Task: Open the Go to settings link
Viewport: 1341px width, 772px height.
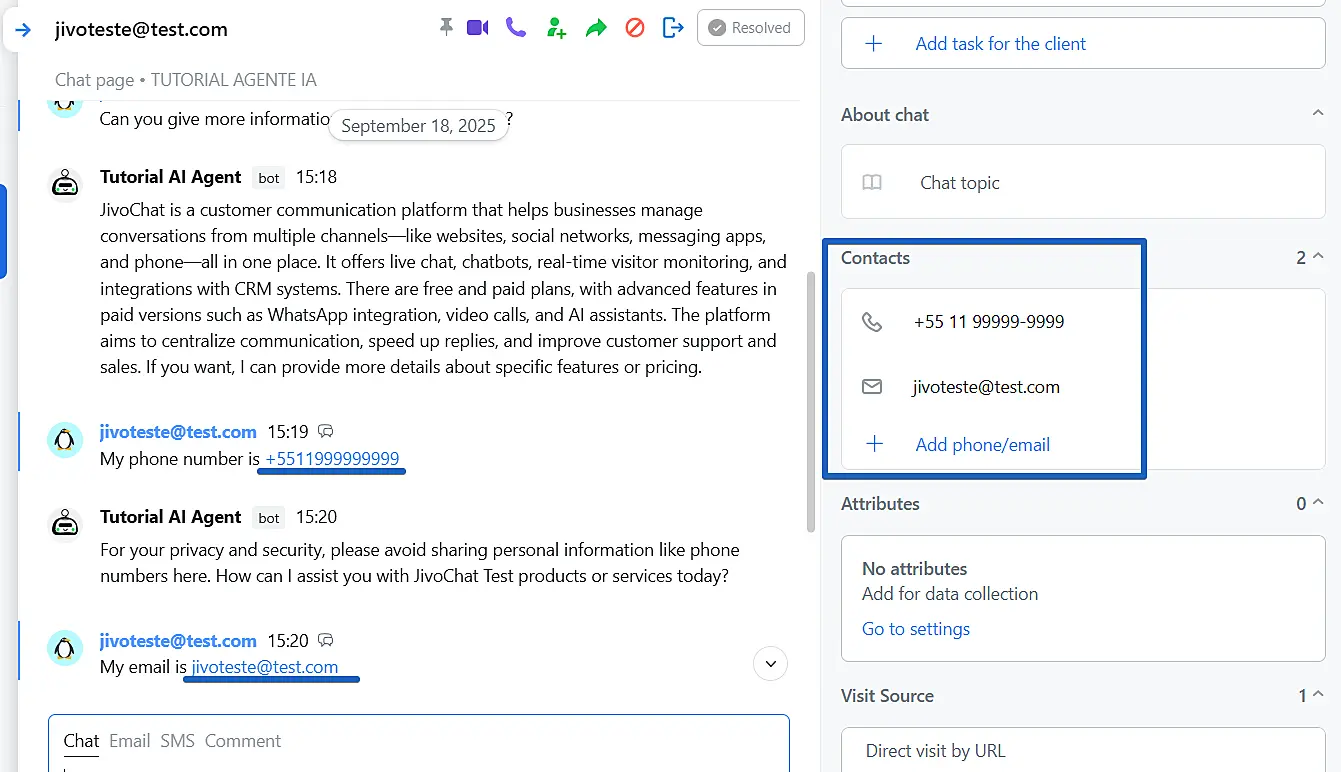Action: (x=916, y=629)
